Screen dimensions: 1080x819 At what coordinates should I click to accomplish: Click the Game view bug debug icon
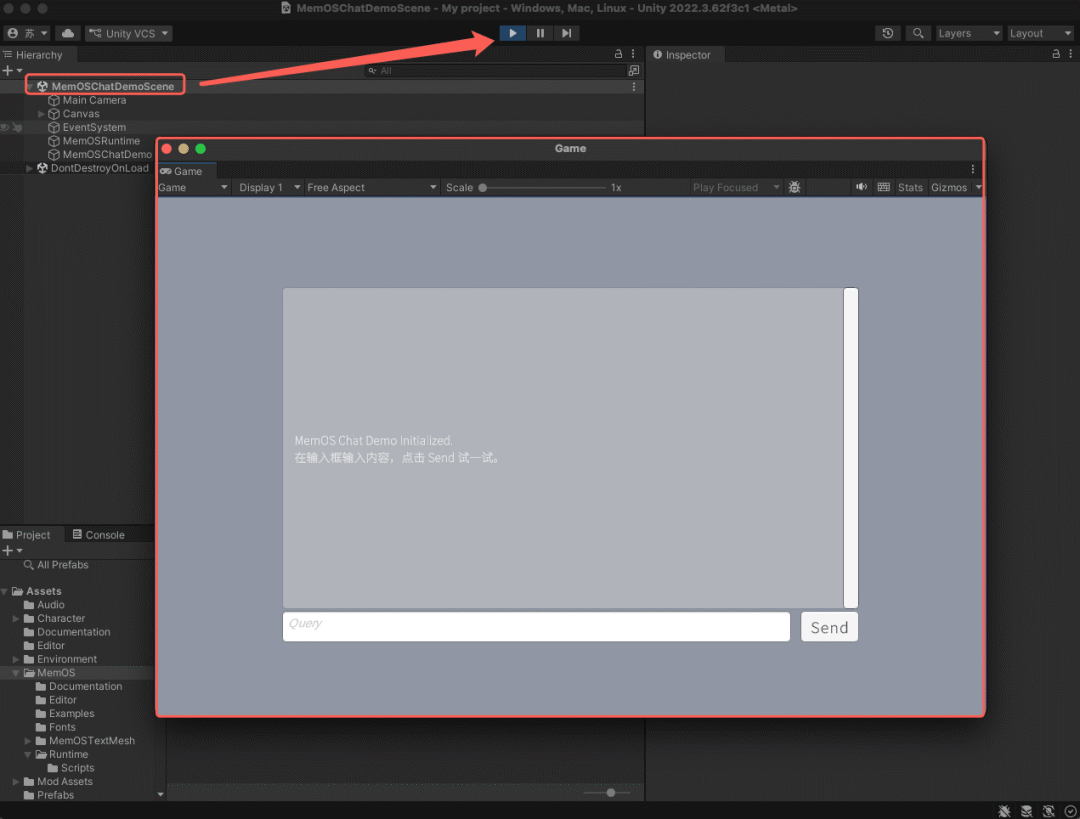point(794,187)
